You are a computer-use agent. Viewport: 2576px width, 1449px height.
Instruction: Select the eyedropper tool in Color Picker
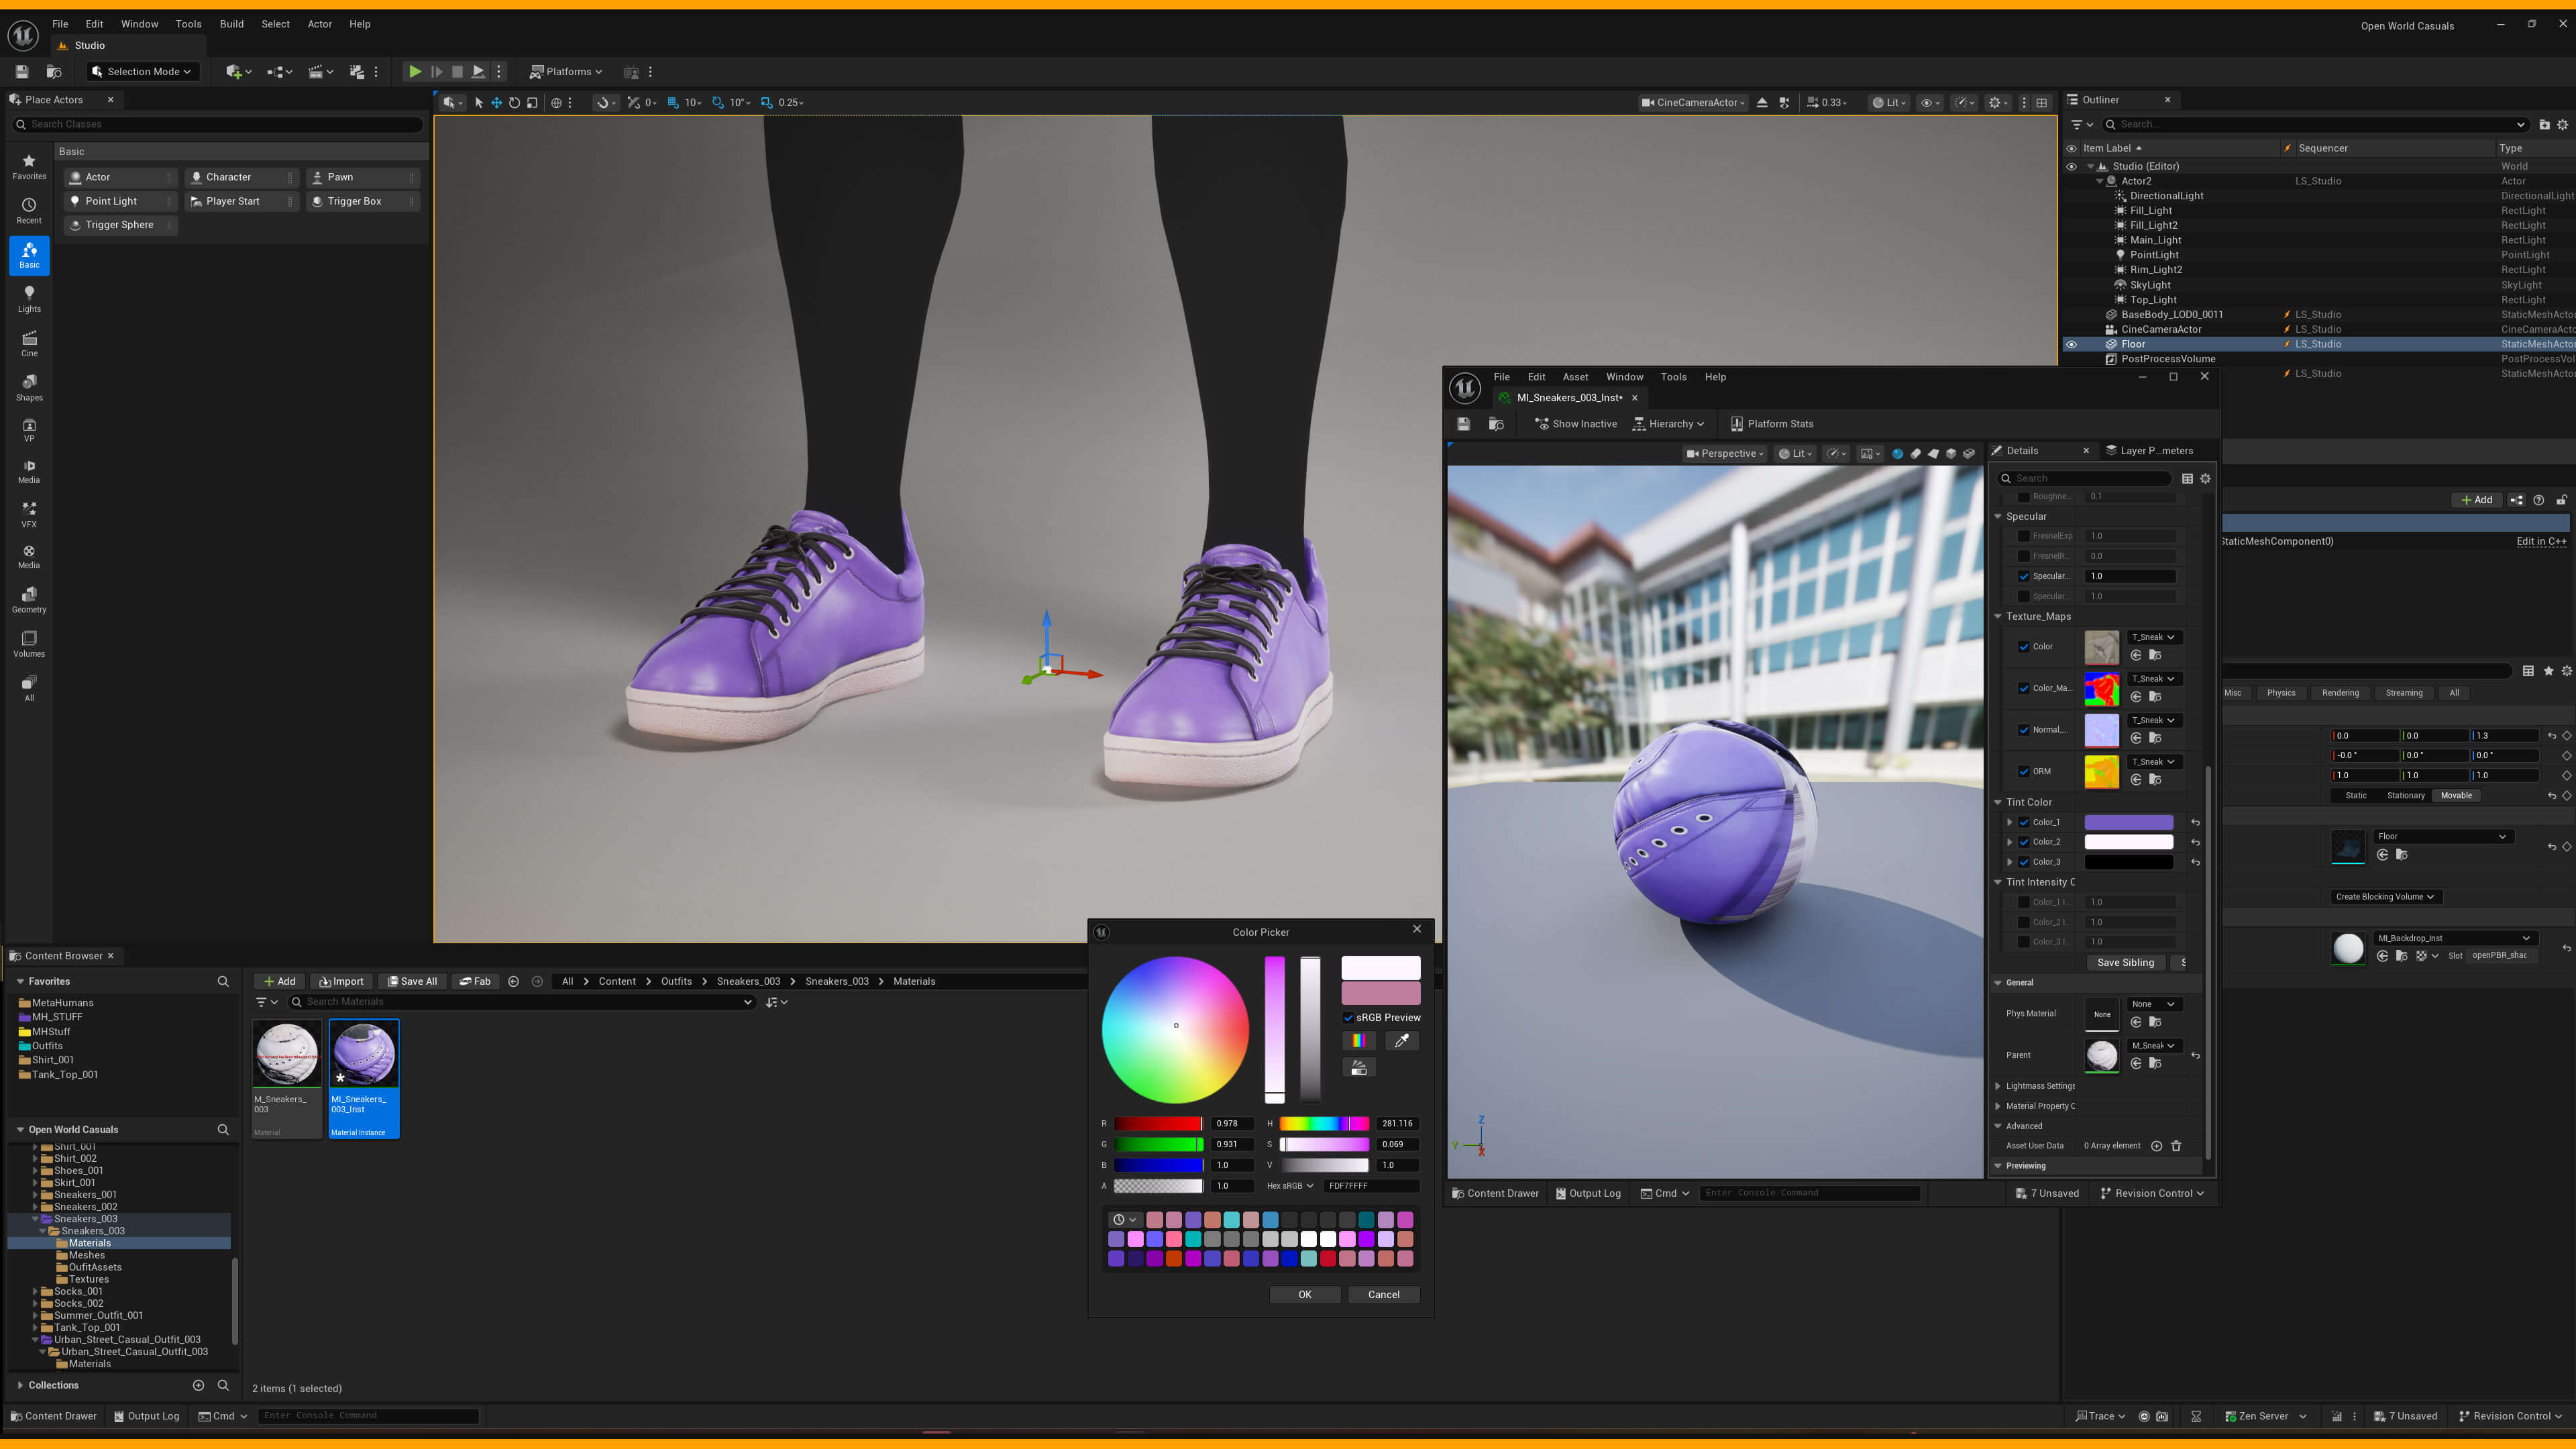(1401, 1041)
